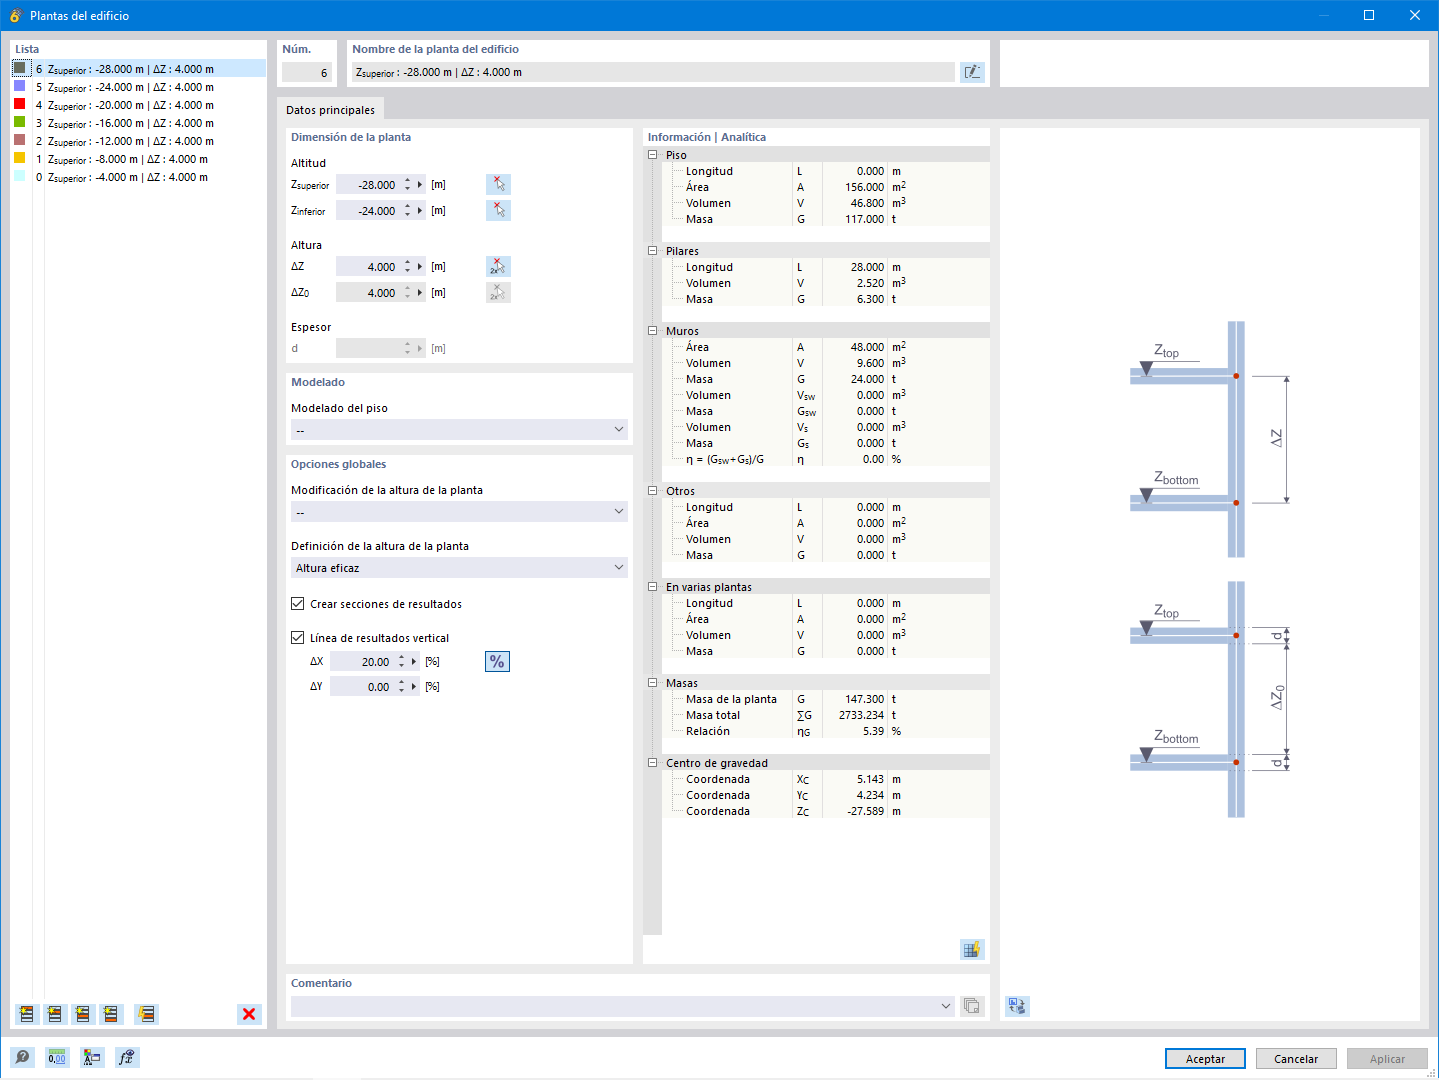
Task: Select story 2 with Zsuperior -12.000 m
Action: tap(139, 141)
